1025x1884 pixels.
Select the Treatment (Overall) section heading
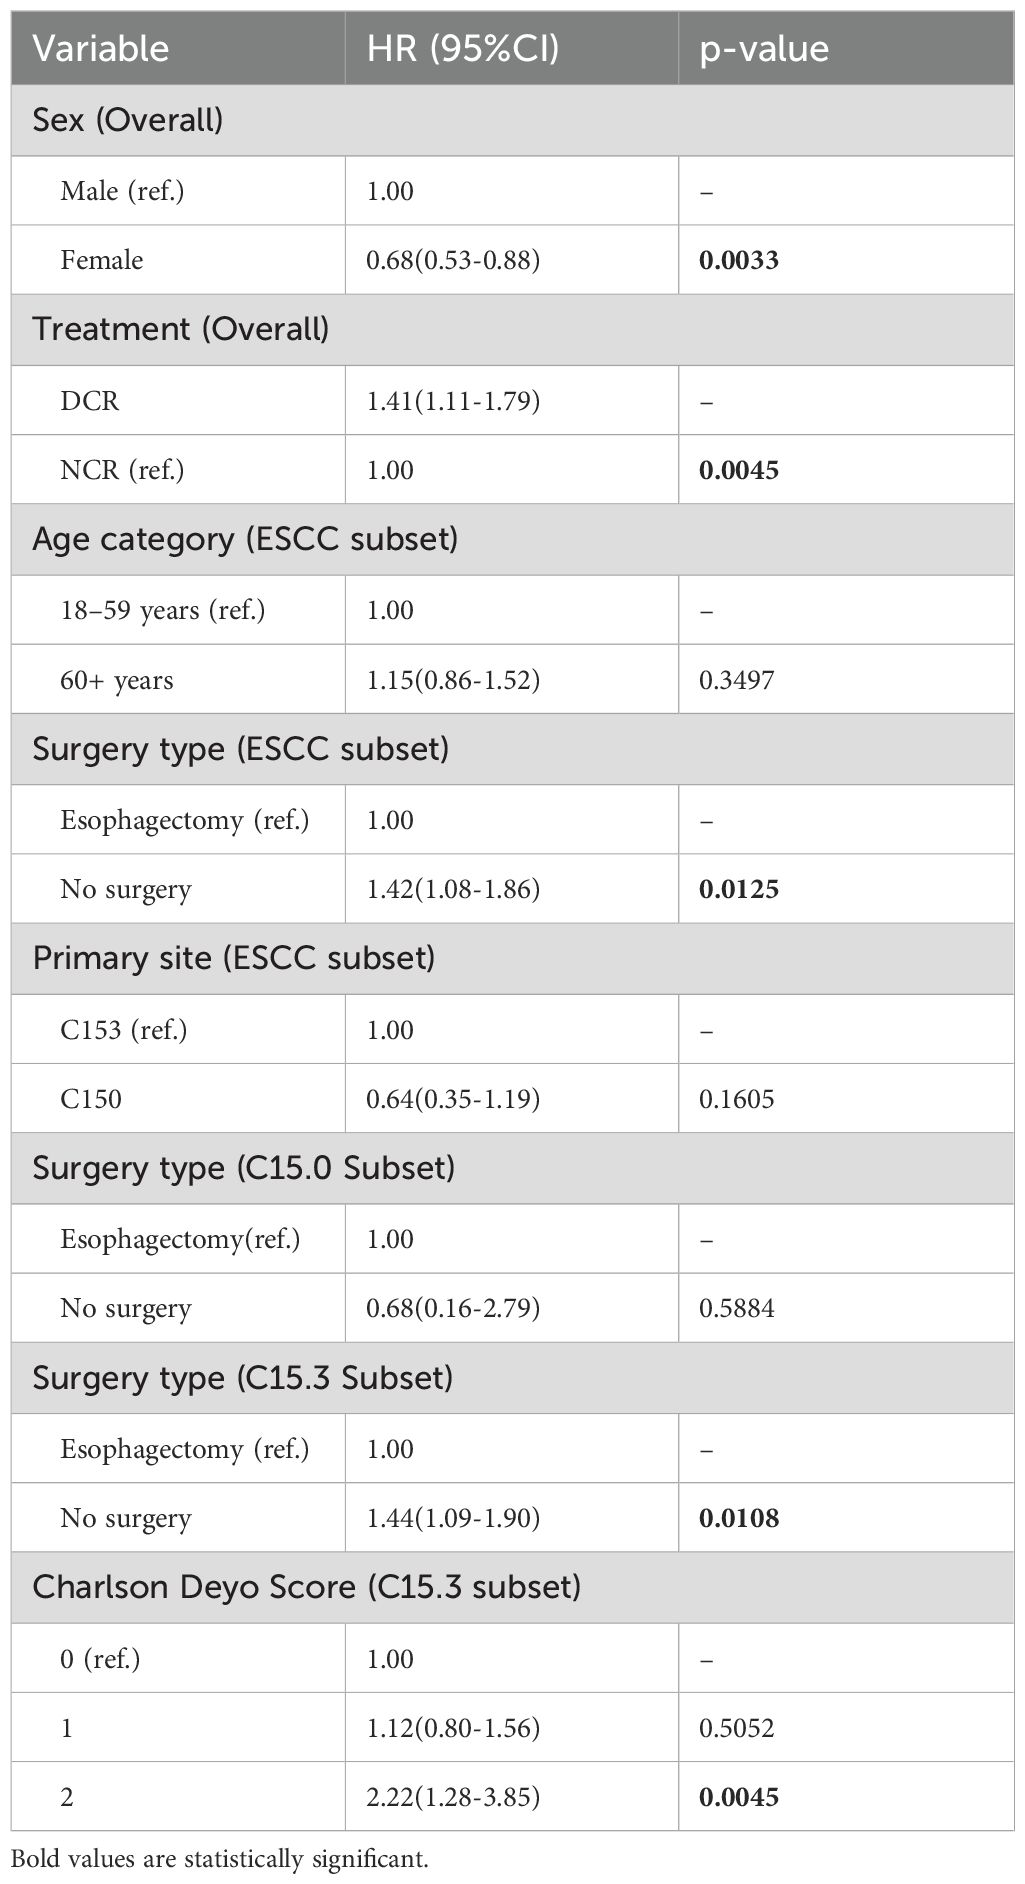tap(181, 329)
